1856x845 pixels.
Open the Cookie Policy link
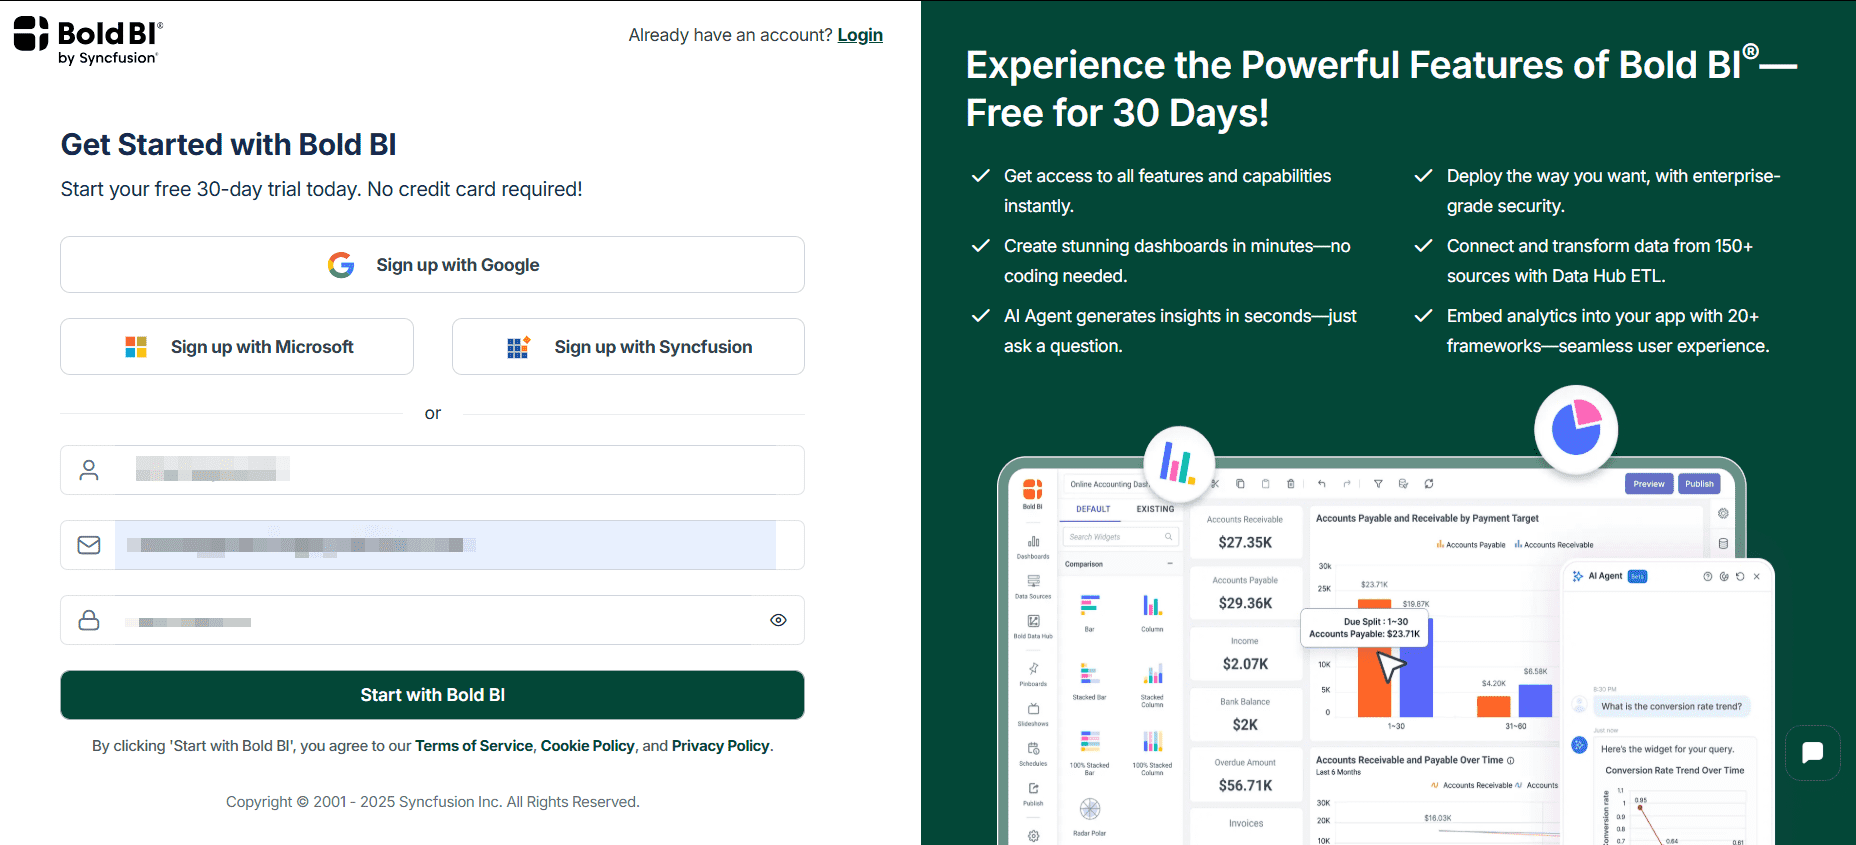(587, 746)
